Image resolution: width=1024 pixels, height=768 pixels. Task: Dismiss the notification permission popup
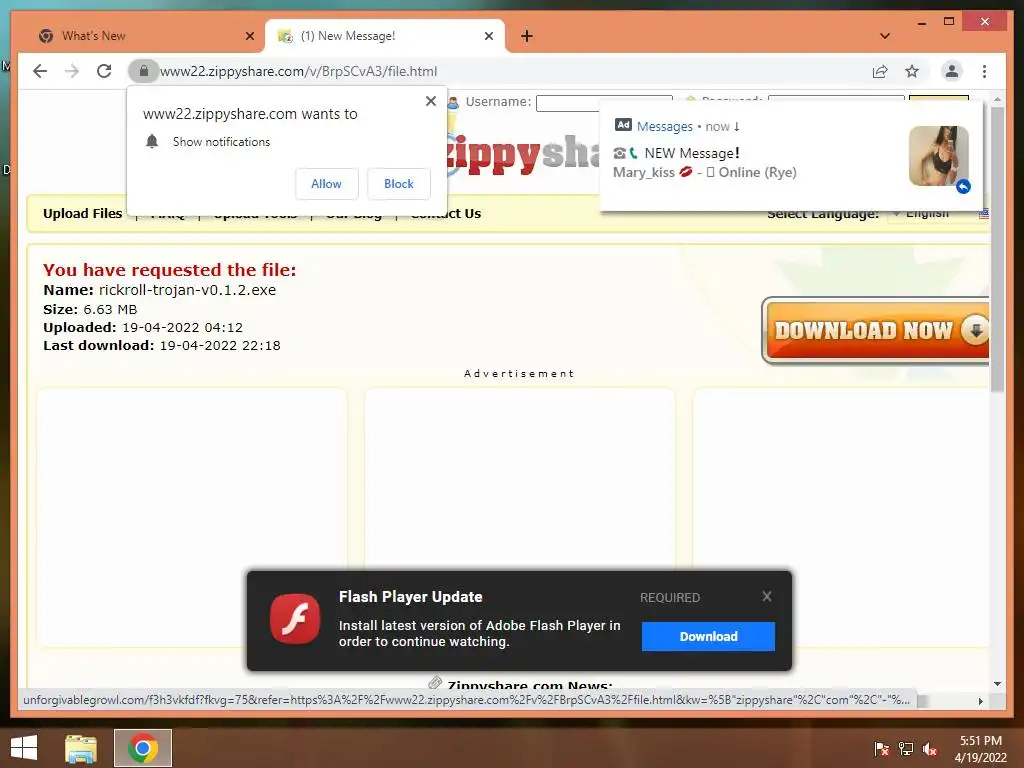coord(430,101)
